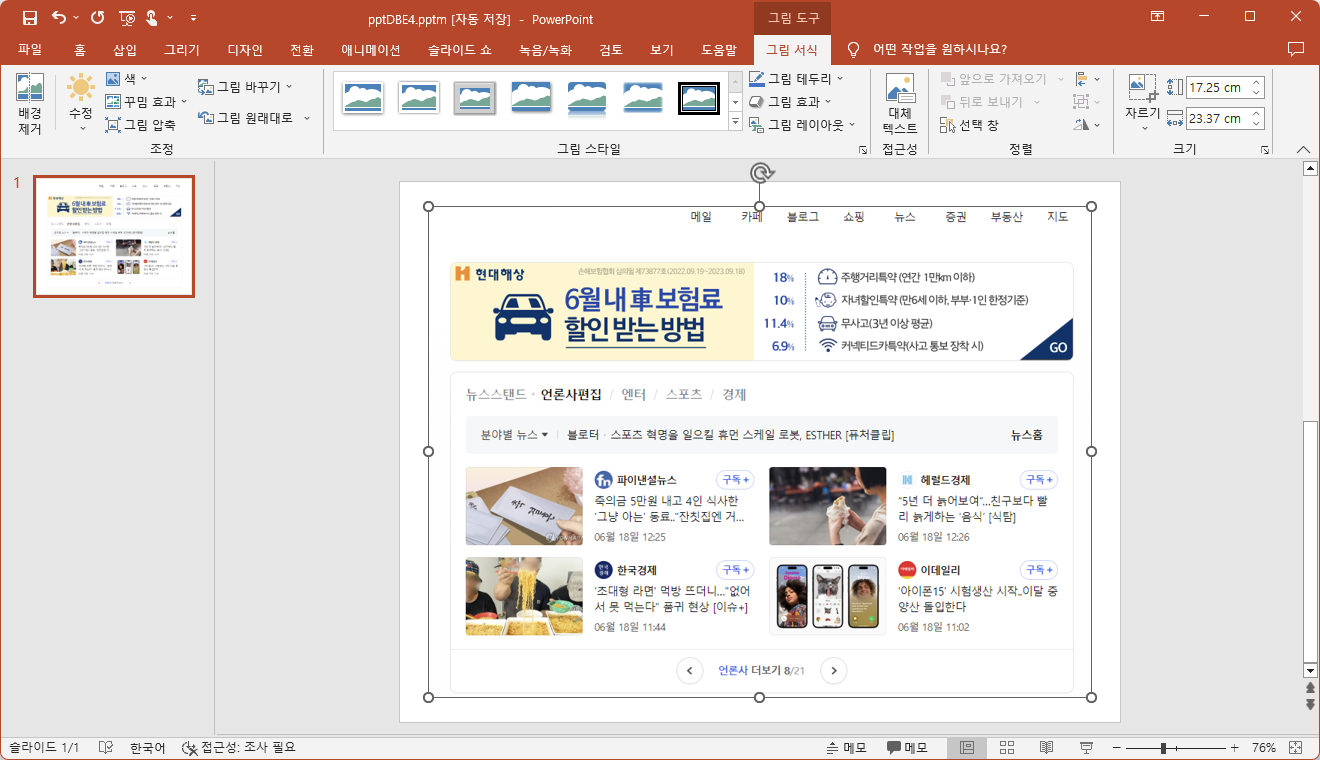Expand 그림 원래대로 dropdown arrow
1320x760 pixels.
[x=307, y=118]
